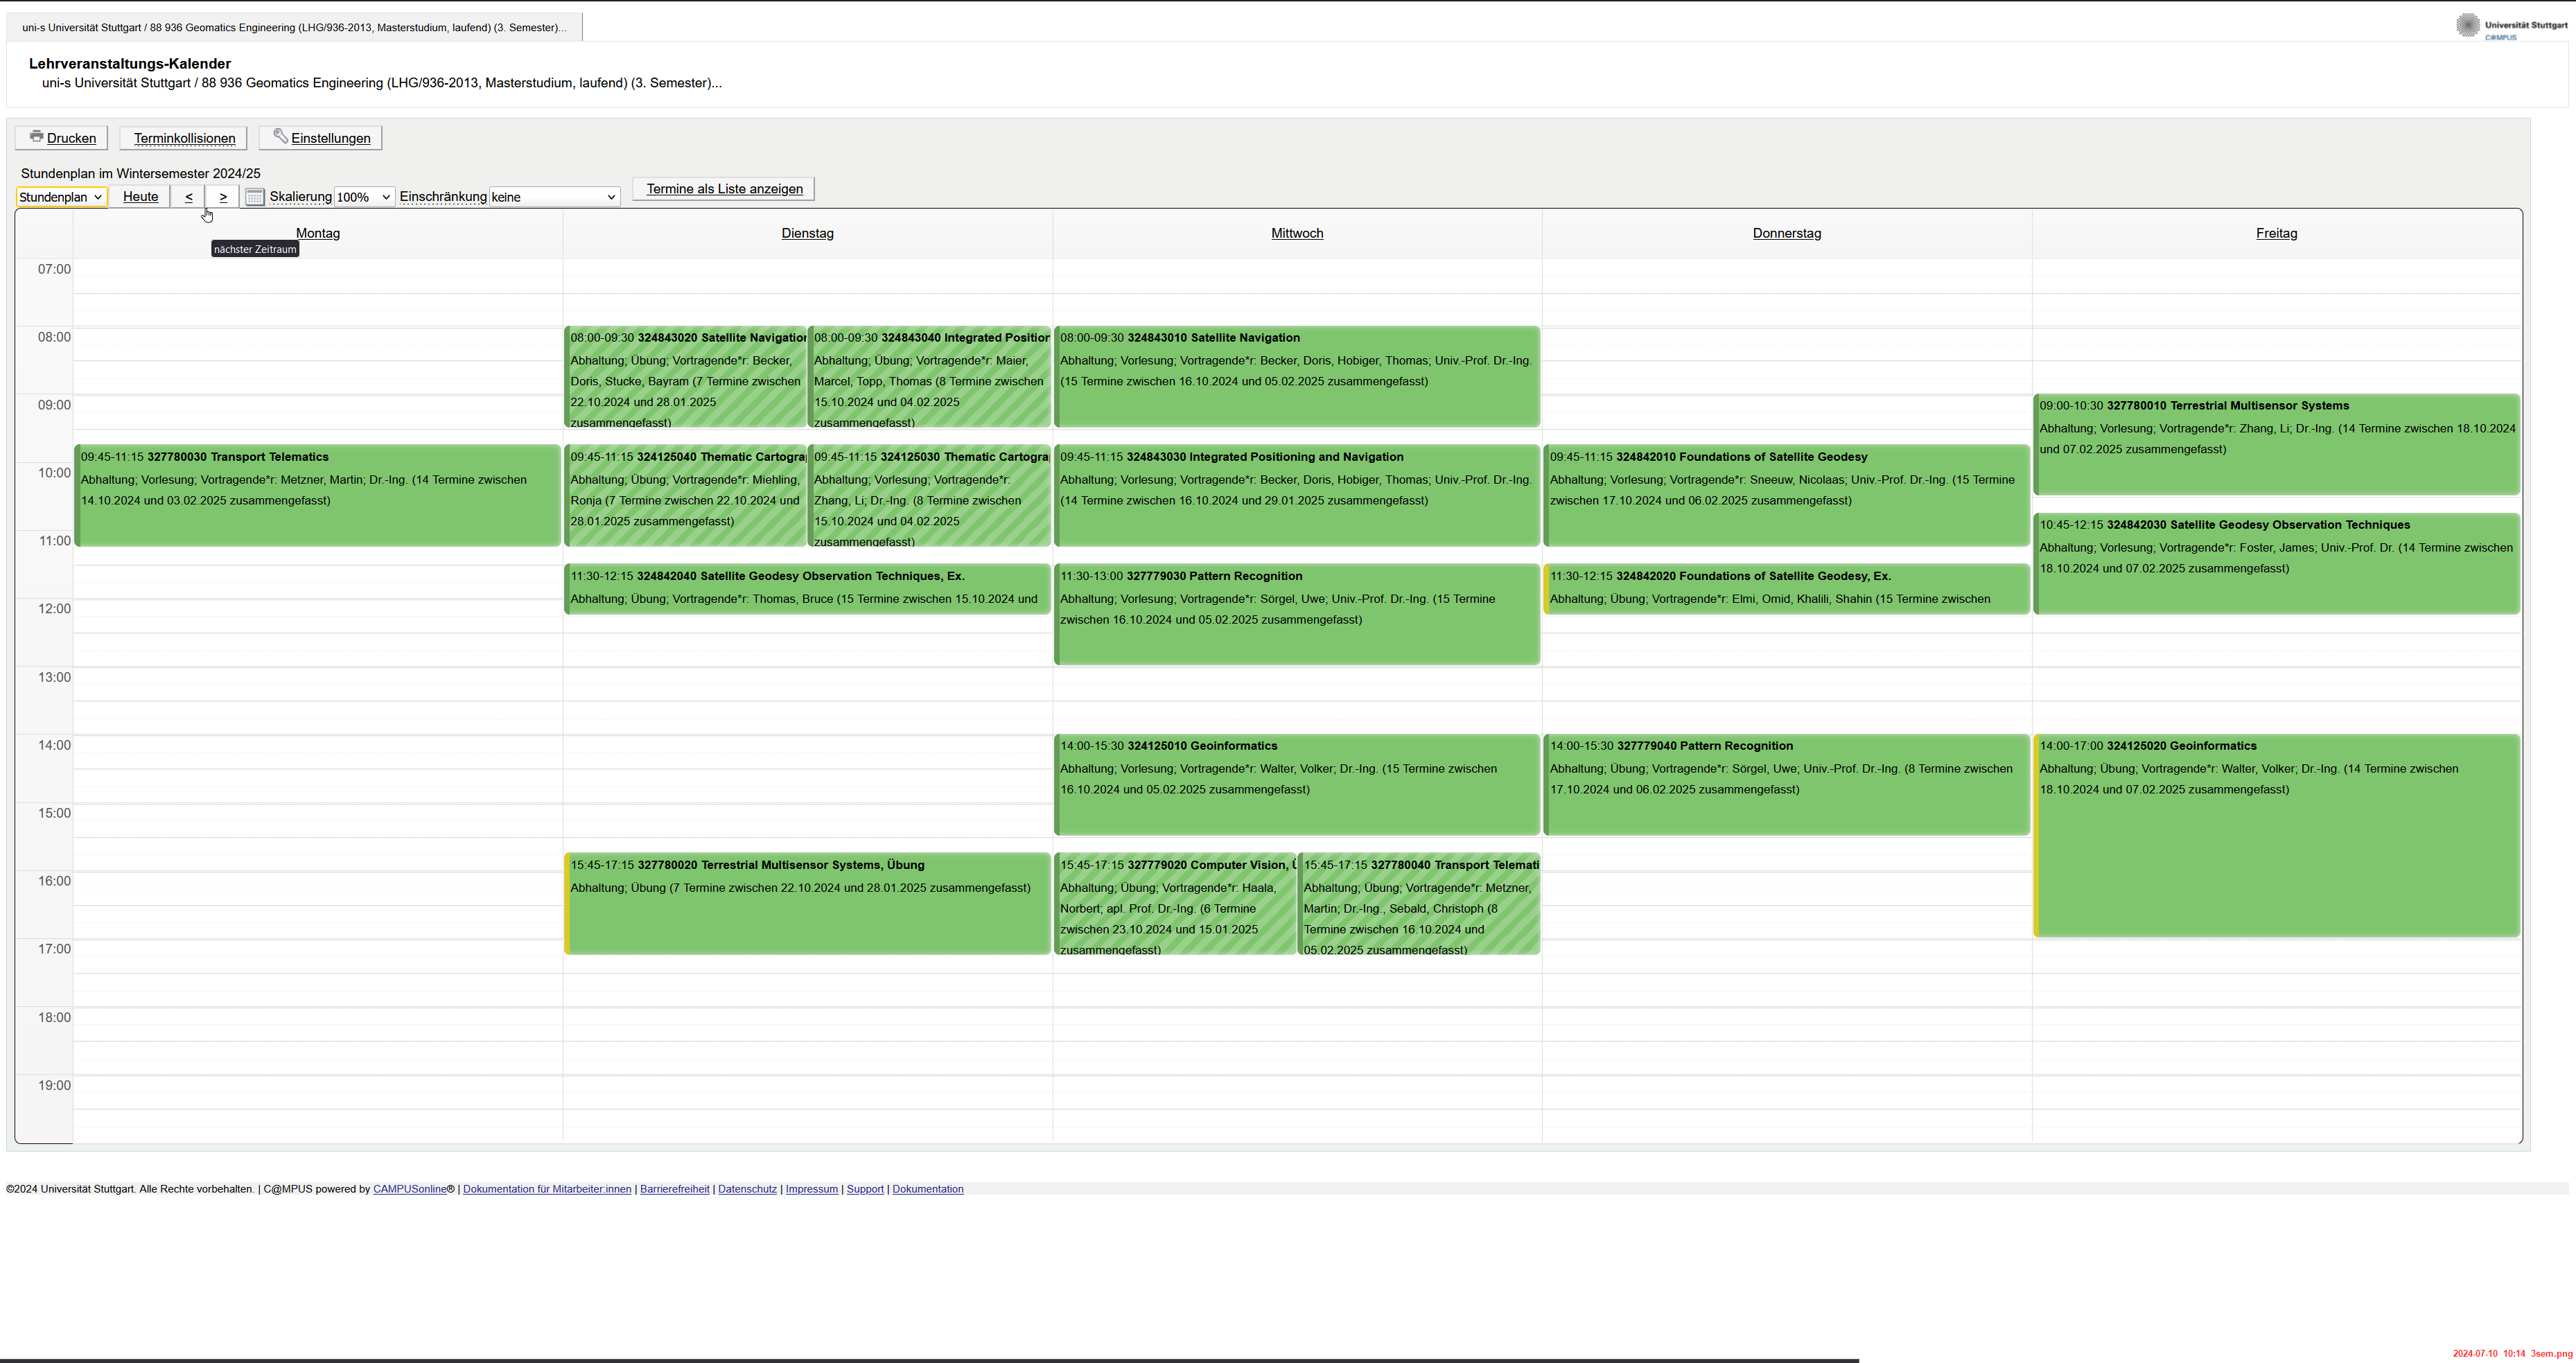The height and width of the screenshot is (1363, 2576).
Task: Expand the Stundenplan view dropdown
Action: [61, 197]
